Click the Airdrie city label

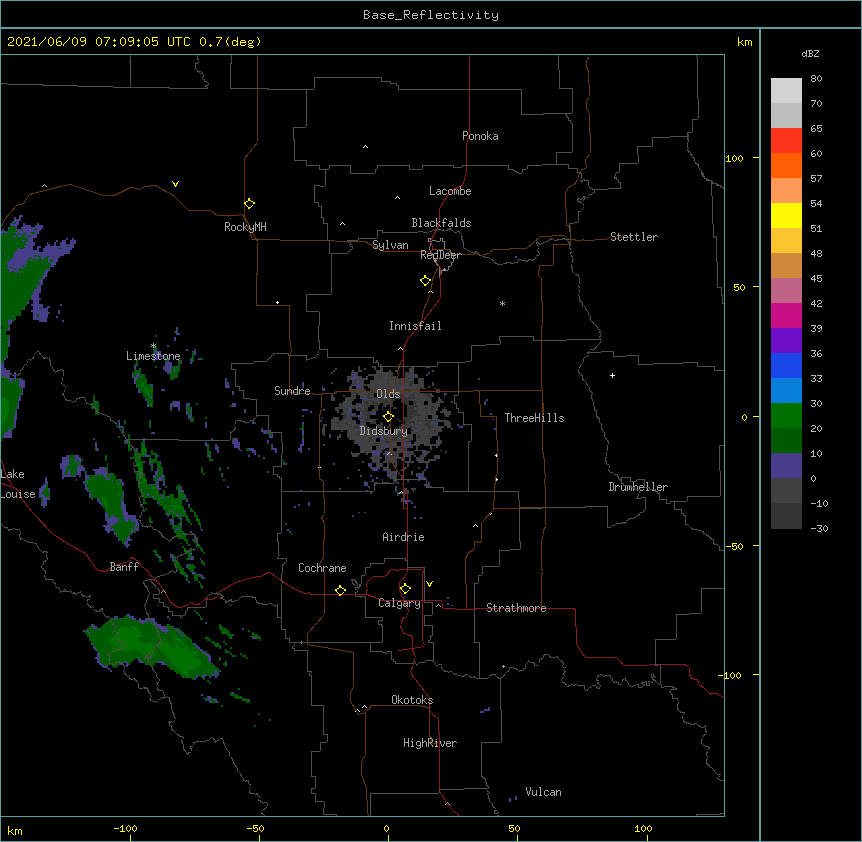[x=404, y=537]
